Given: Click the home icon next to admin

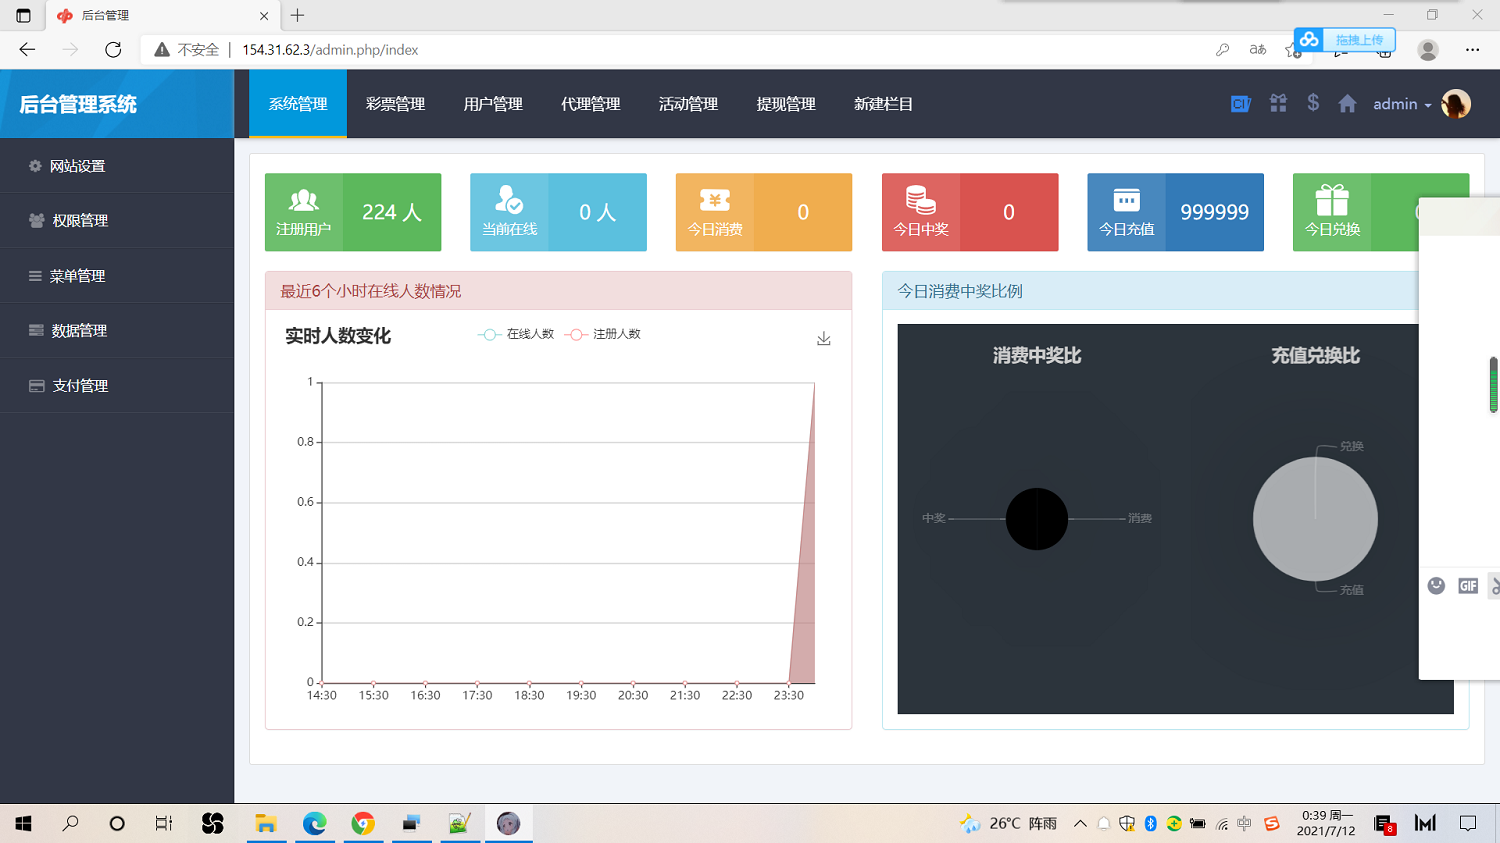Looking at the screenshot, I should (1345, 103).
